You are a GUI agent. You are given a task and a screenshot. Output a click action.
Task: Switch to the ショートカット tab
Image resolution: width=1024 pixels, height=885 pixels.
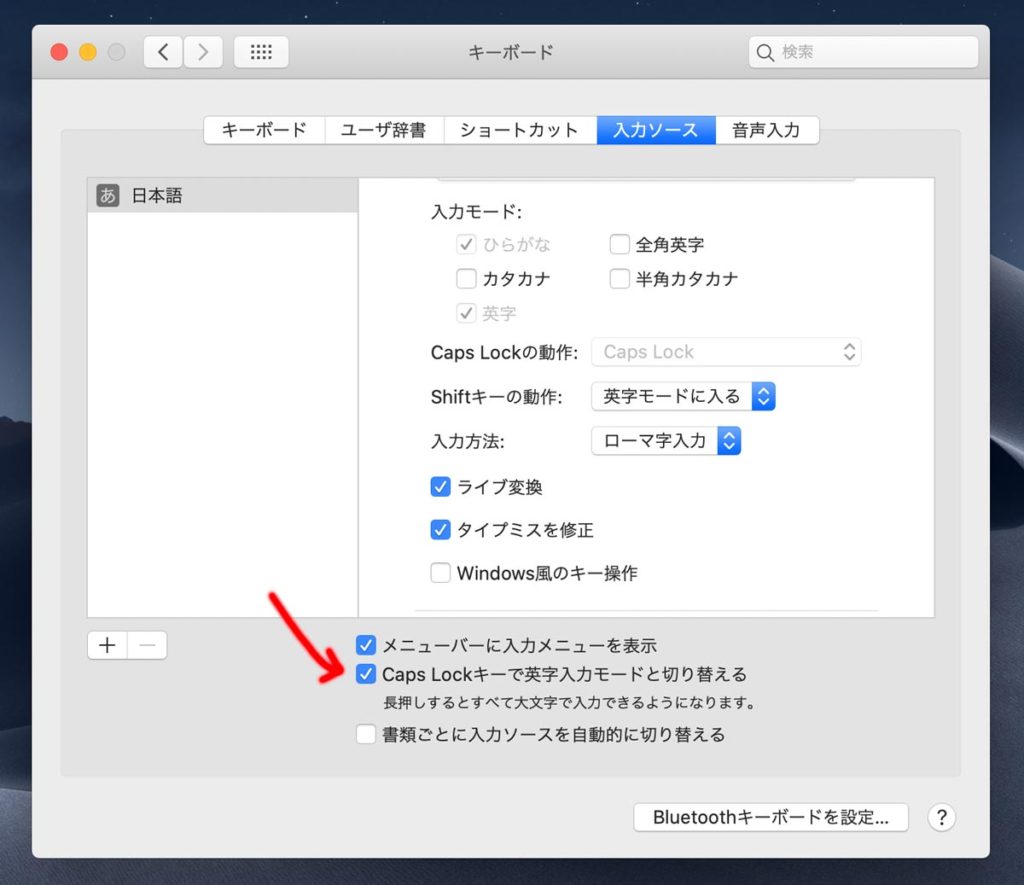pyautogui.click(x=520, y=130)
